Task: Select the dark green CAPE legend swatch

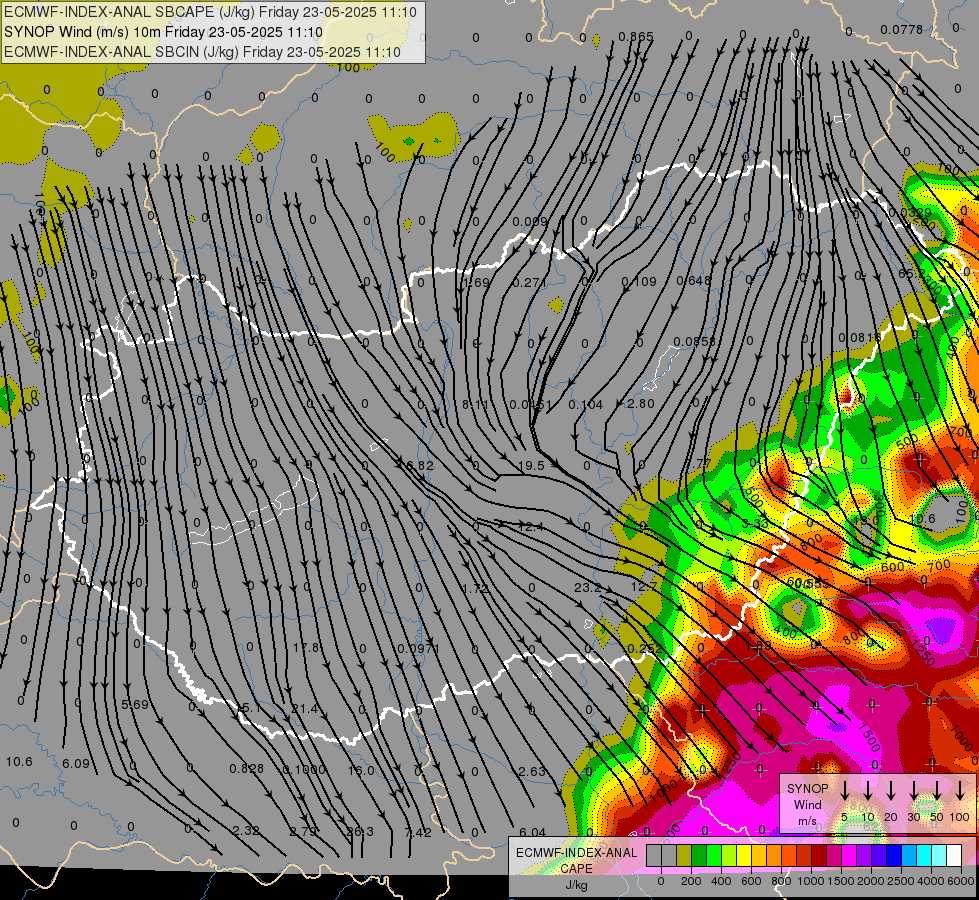Action: (x=699, y=856)
